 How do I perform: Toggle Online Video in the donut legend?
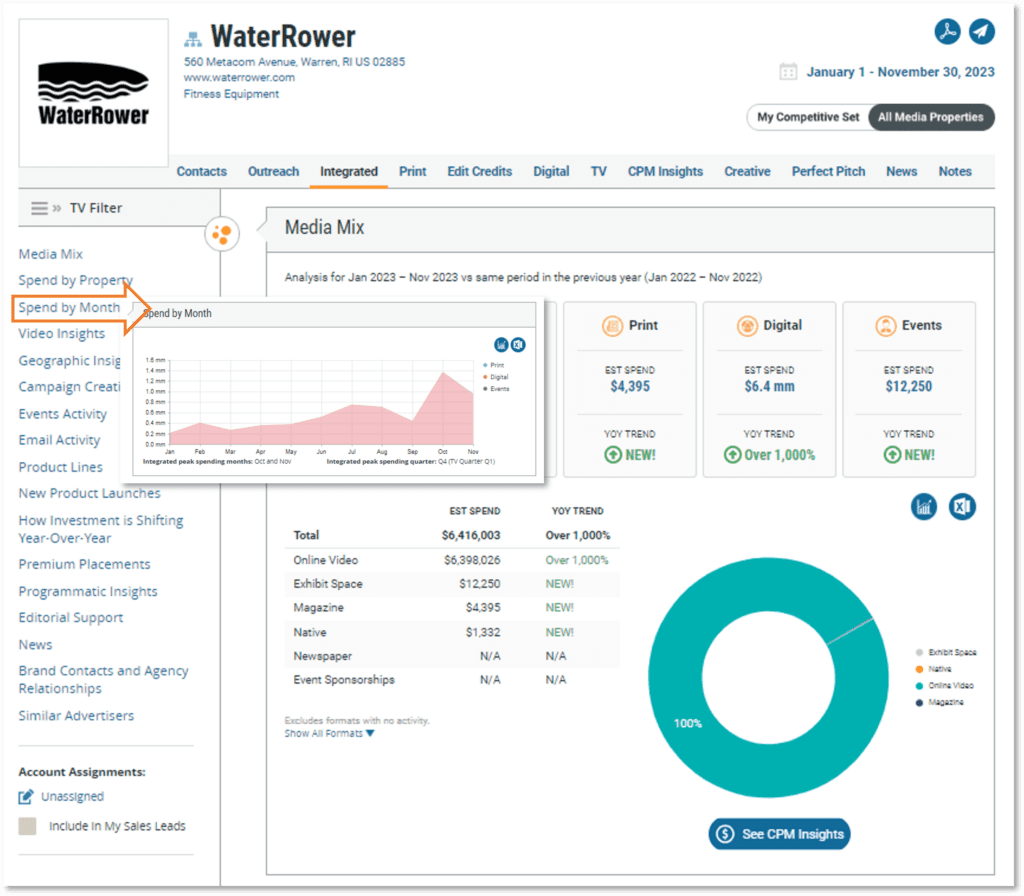tap(945, 686)
